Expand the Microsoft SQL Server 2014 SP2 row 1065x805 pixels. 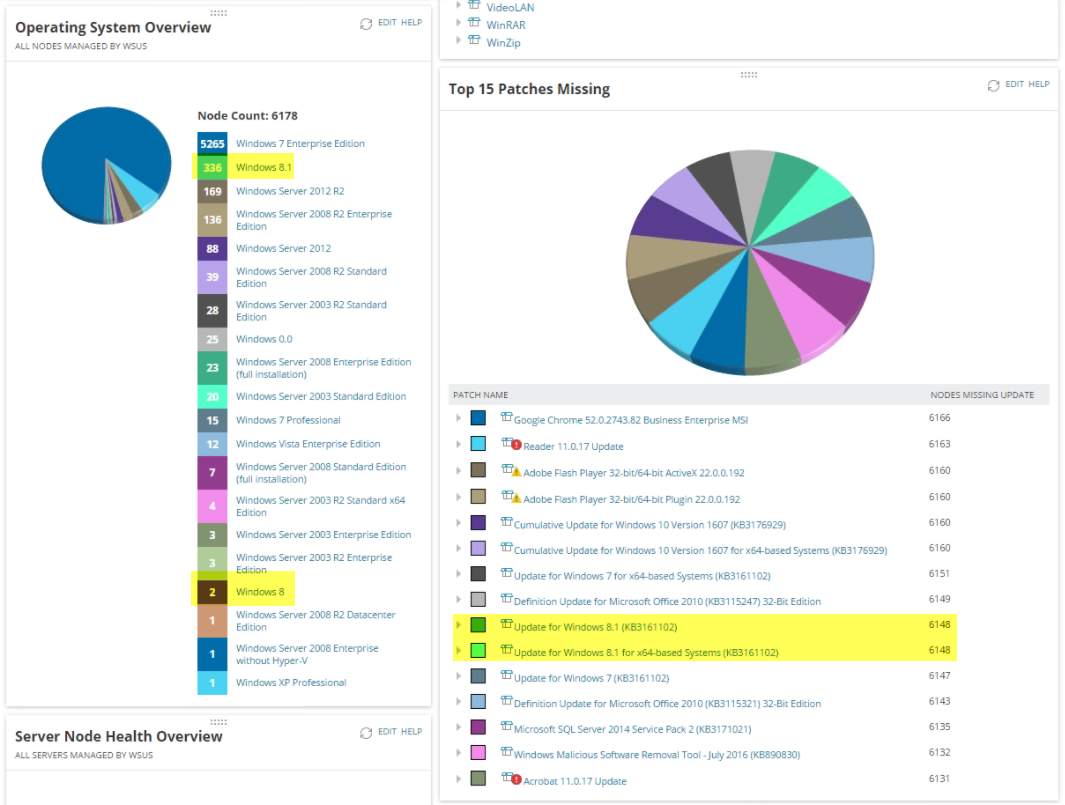pos(458,728)
